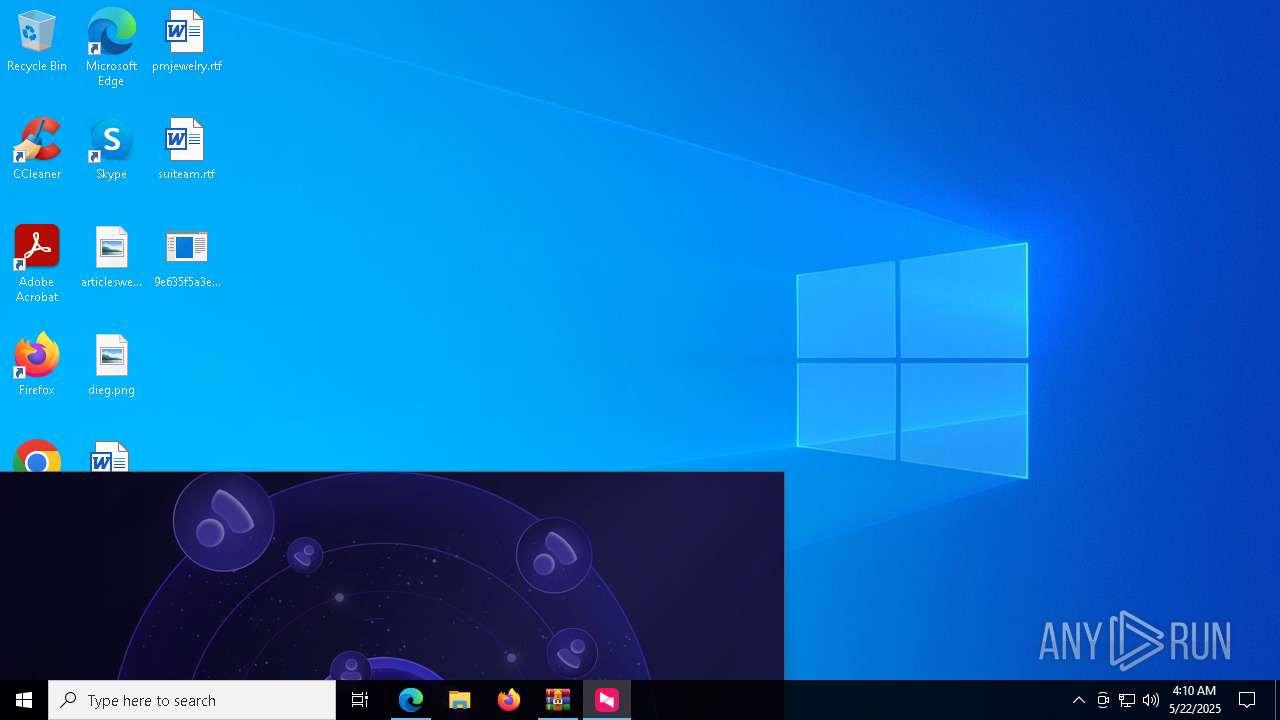
Task: Open Microsoft Edge from the taskbar
Action: pos(411,700)
